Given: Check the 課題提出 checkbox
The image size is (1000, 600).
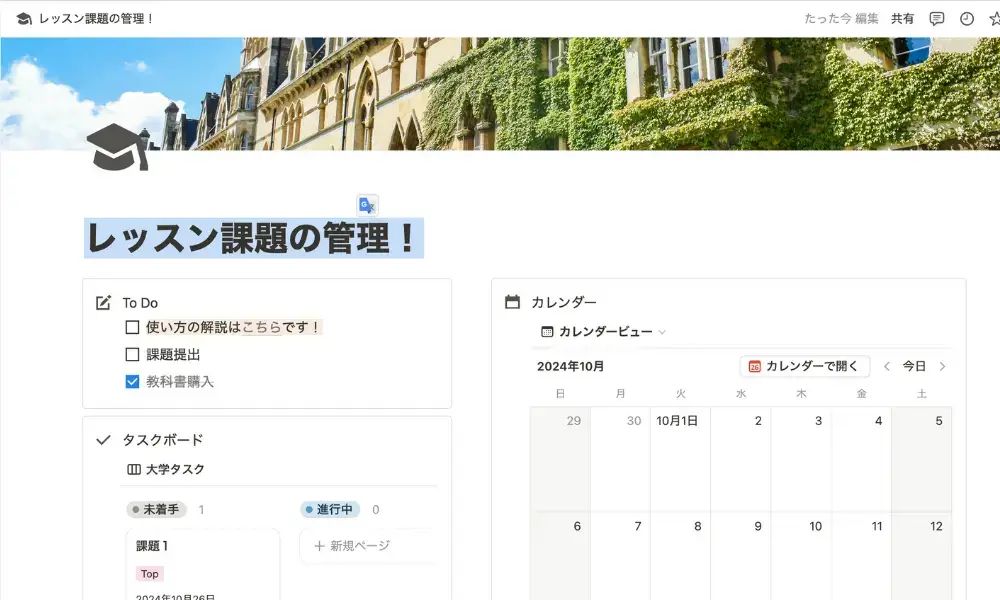Looking at the screenshot, I should [132, 355].
